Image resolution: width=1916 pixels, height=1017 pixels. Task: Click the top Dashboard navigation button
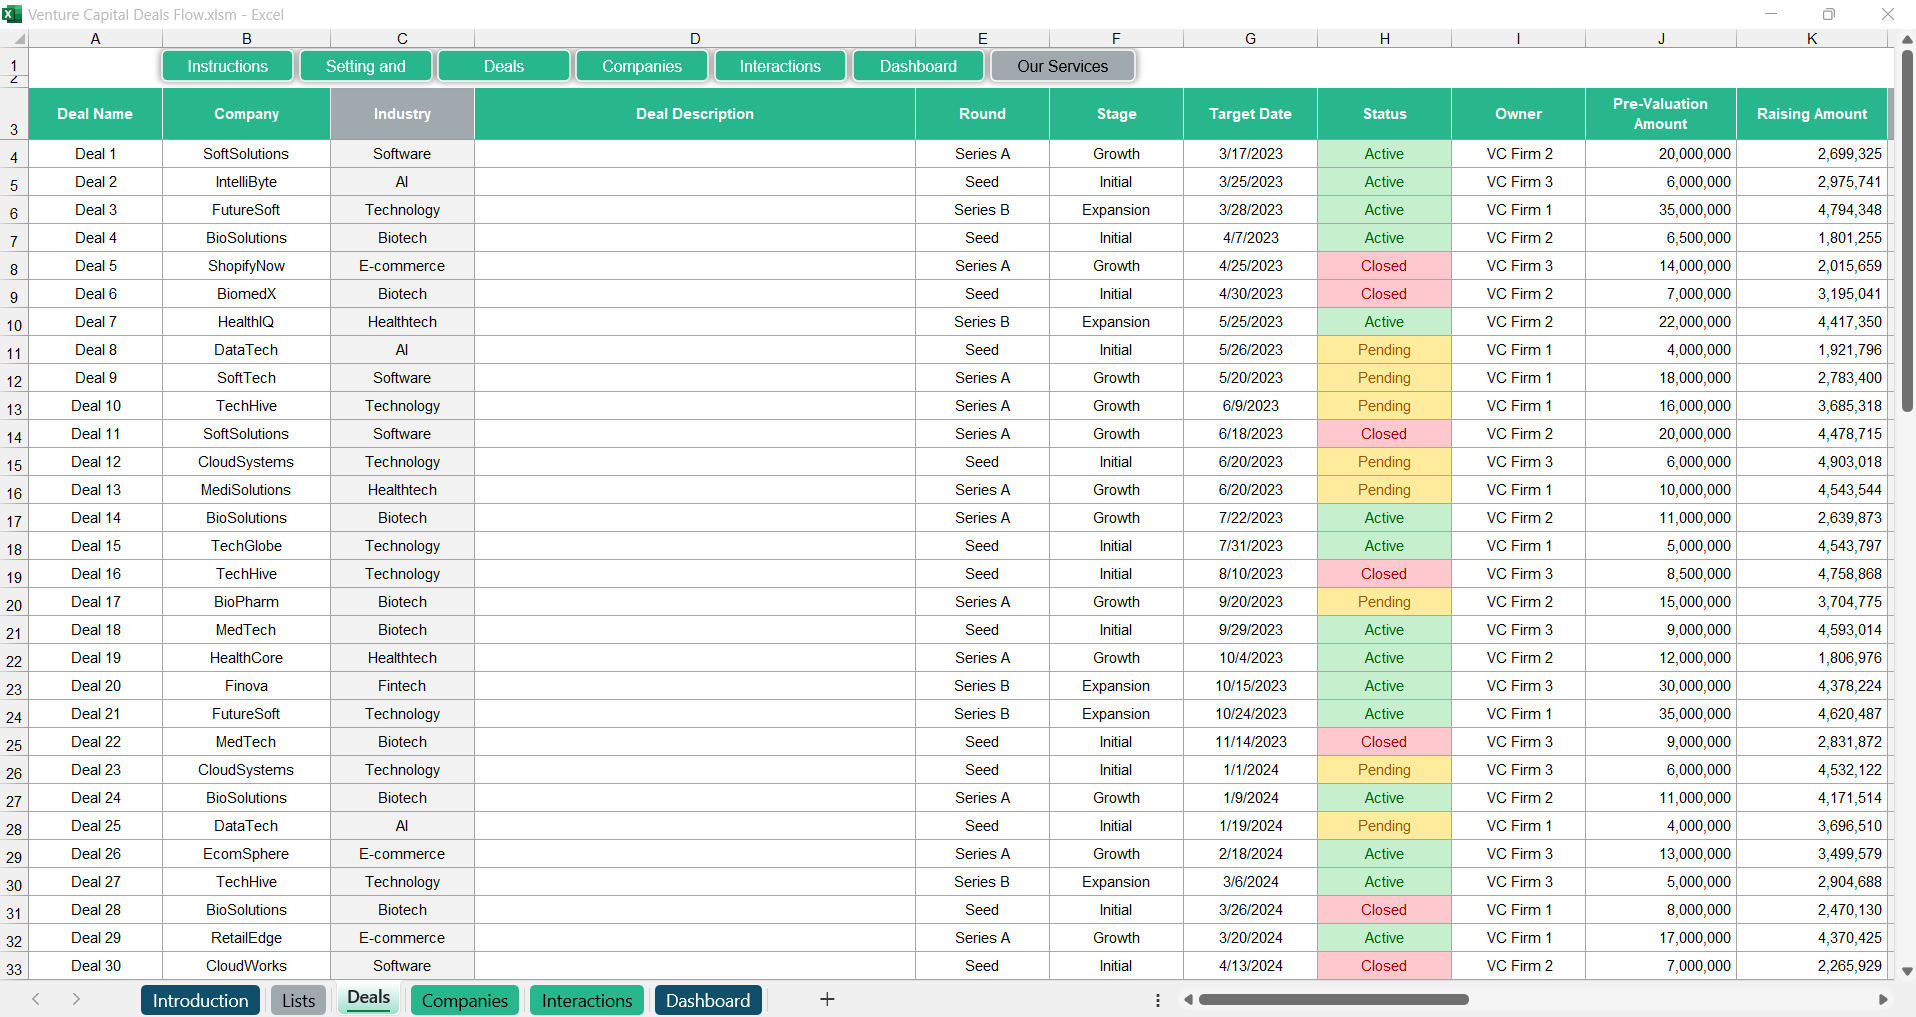(918, 66)
